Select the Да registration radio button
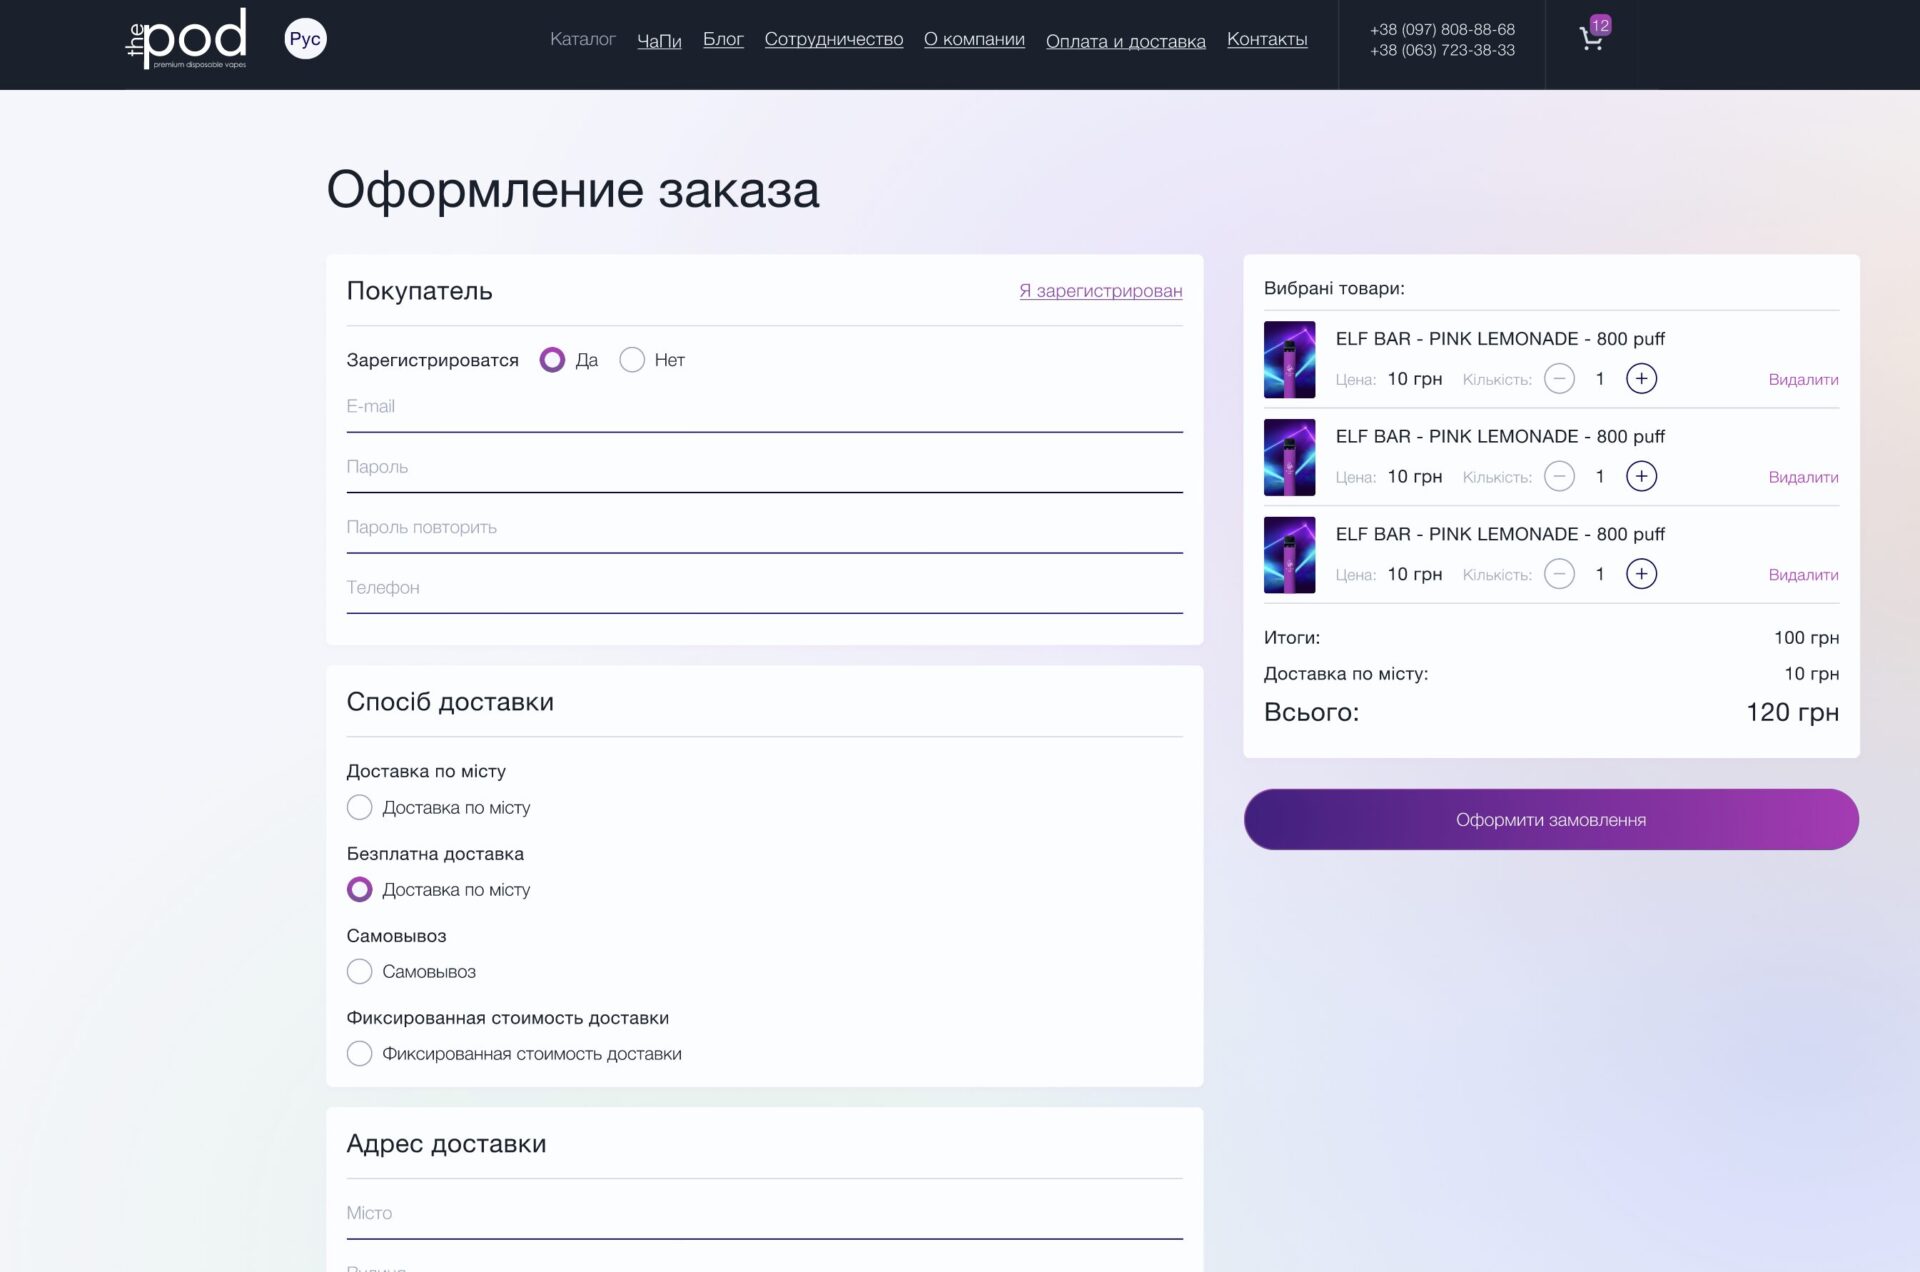The height and width of the screenshot is (1272, 1920). (x=552, y=360)
